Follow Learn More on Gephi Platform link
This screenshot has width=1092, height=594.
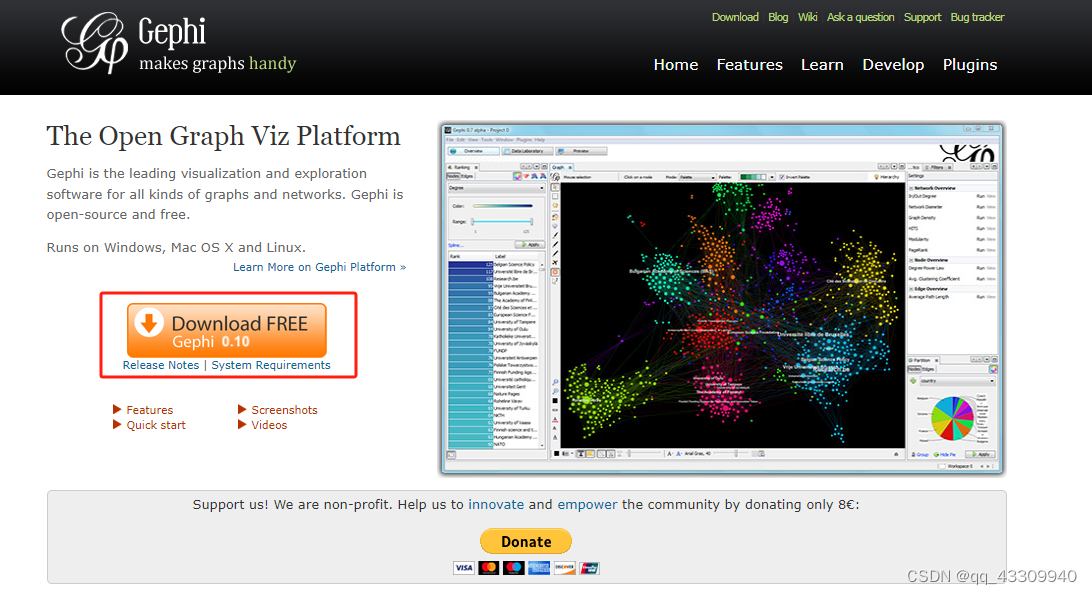click(x=320, y=267)
